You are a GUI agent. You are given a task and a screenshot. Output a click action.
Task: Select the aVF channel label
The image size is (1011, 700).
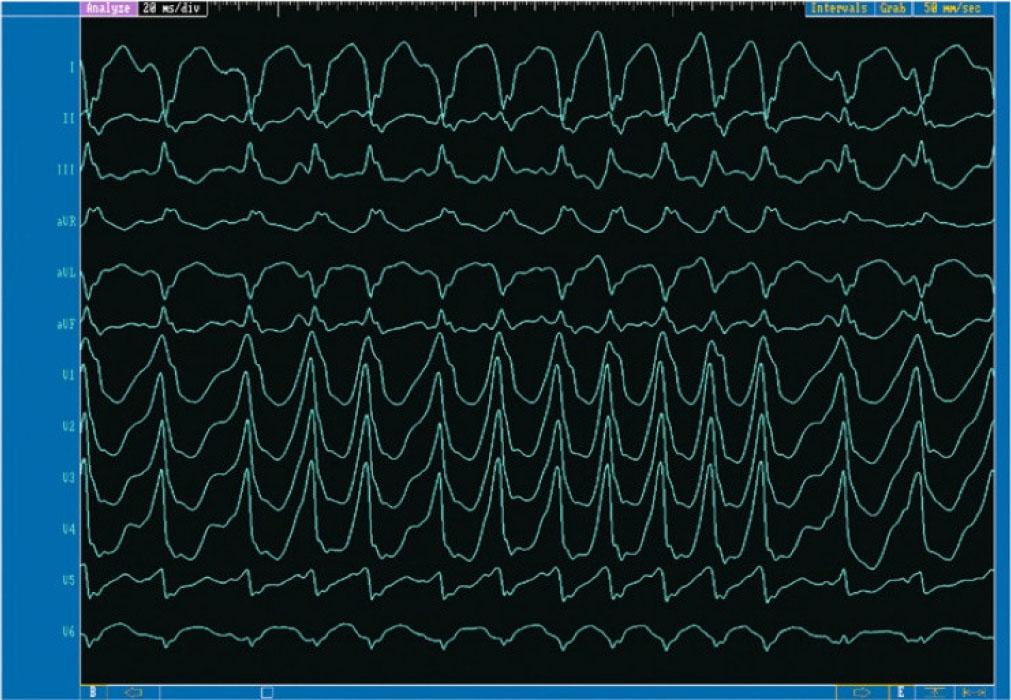click(x=66, y=323)
